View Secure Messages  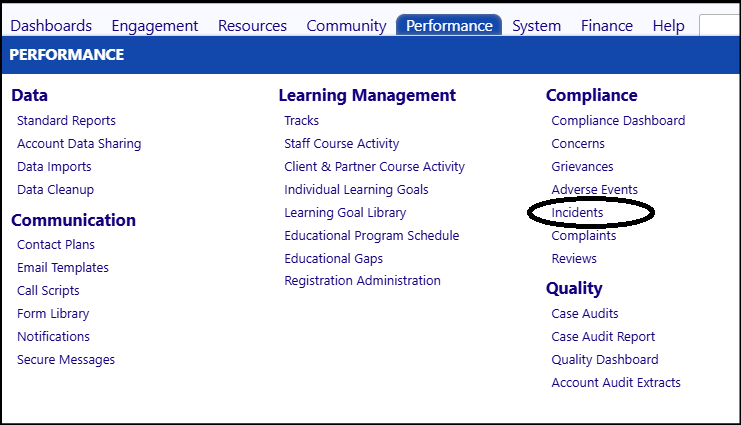(66, 360)
